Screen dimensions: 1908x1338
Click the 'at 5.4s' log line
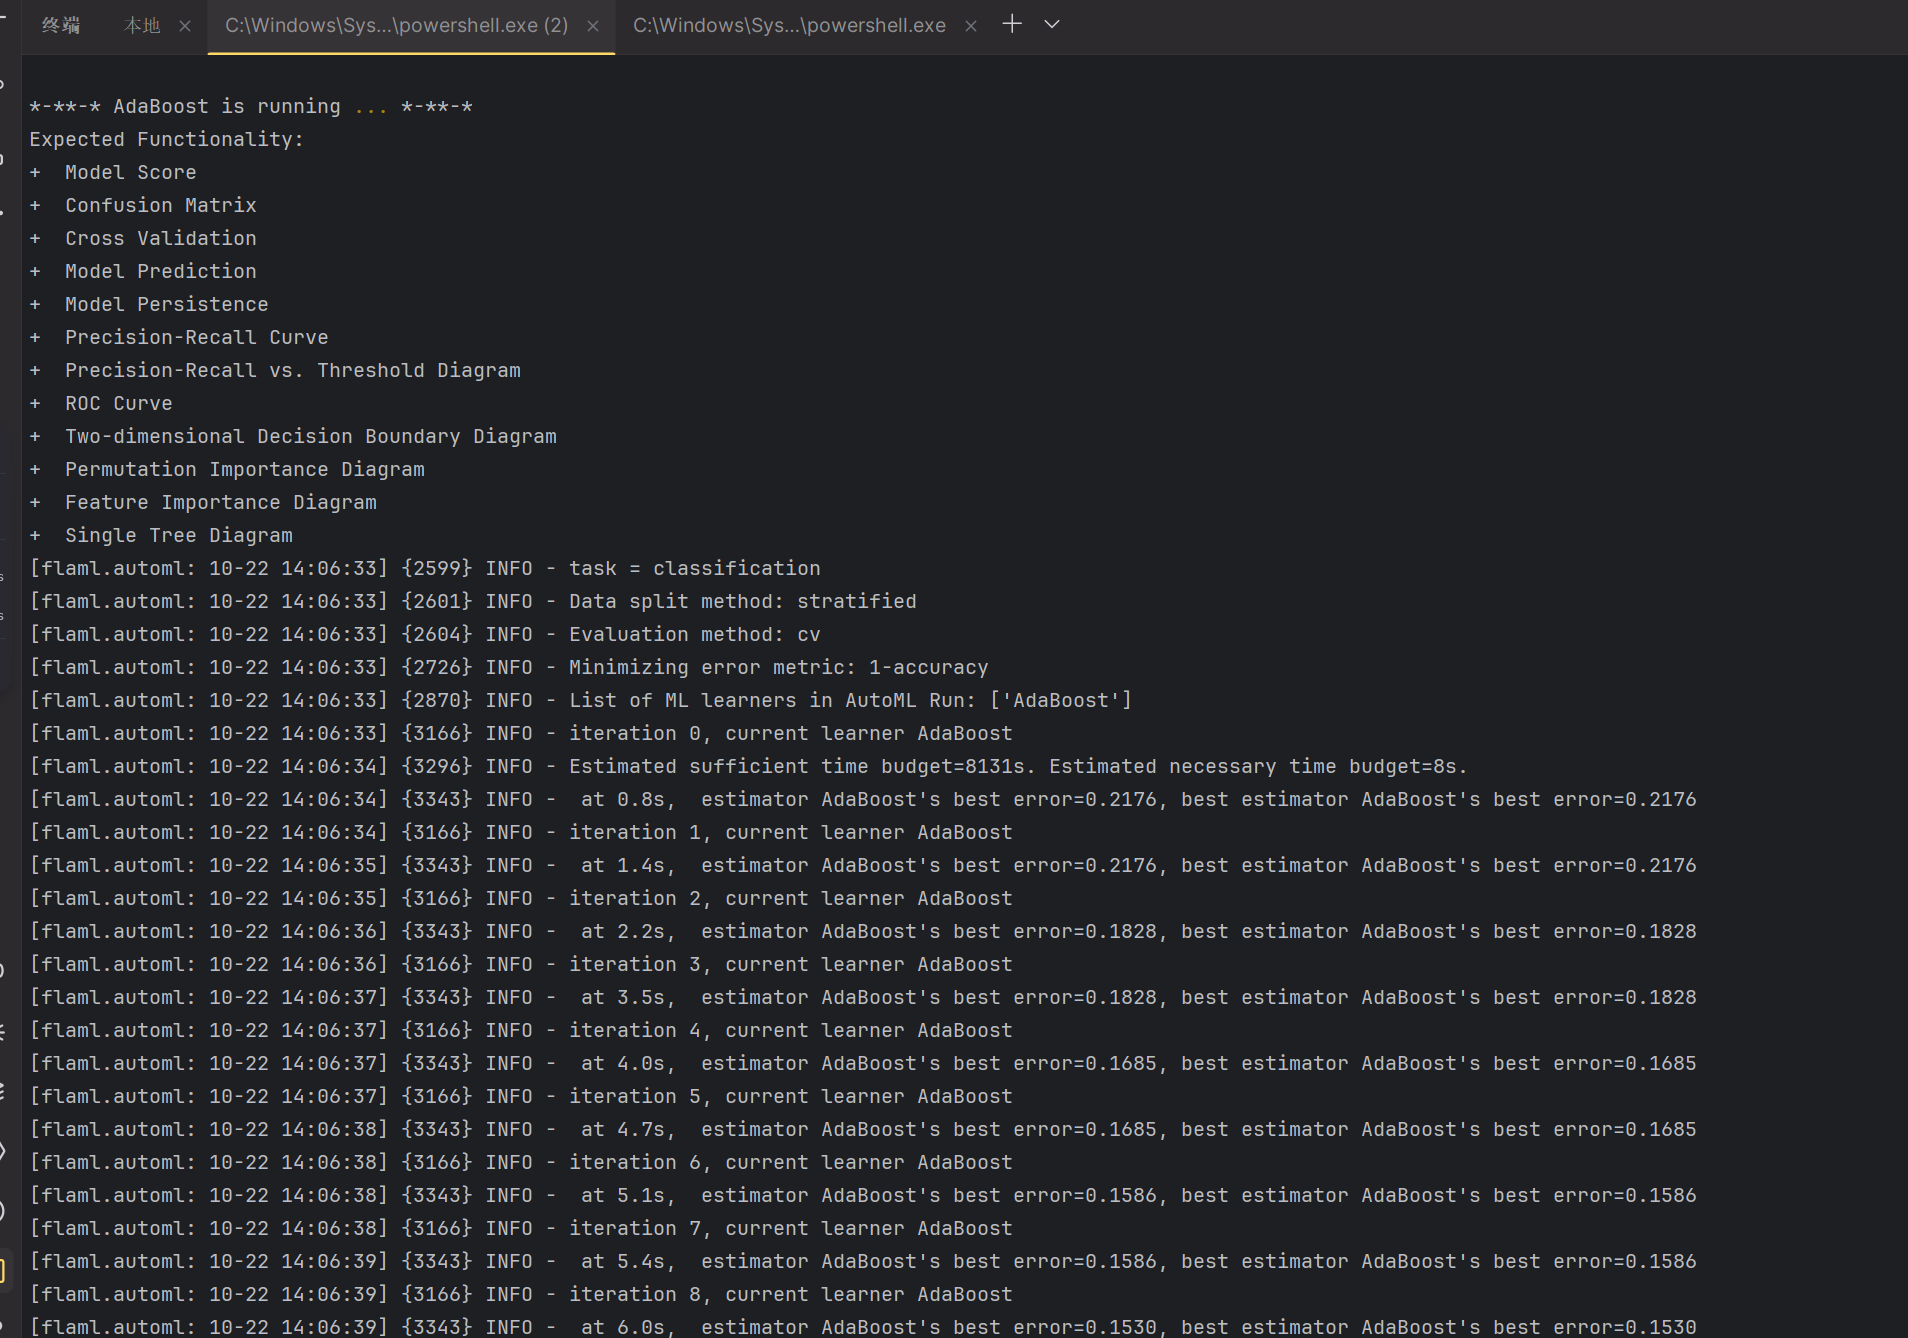tap(863, 1261)
